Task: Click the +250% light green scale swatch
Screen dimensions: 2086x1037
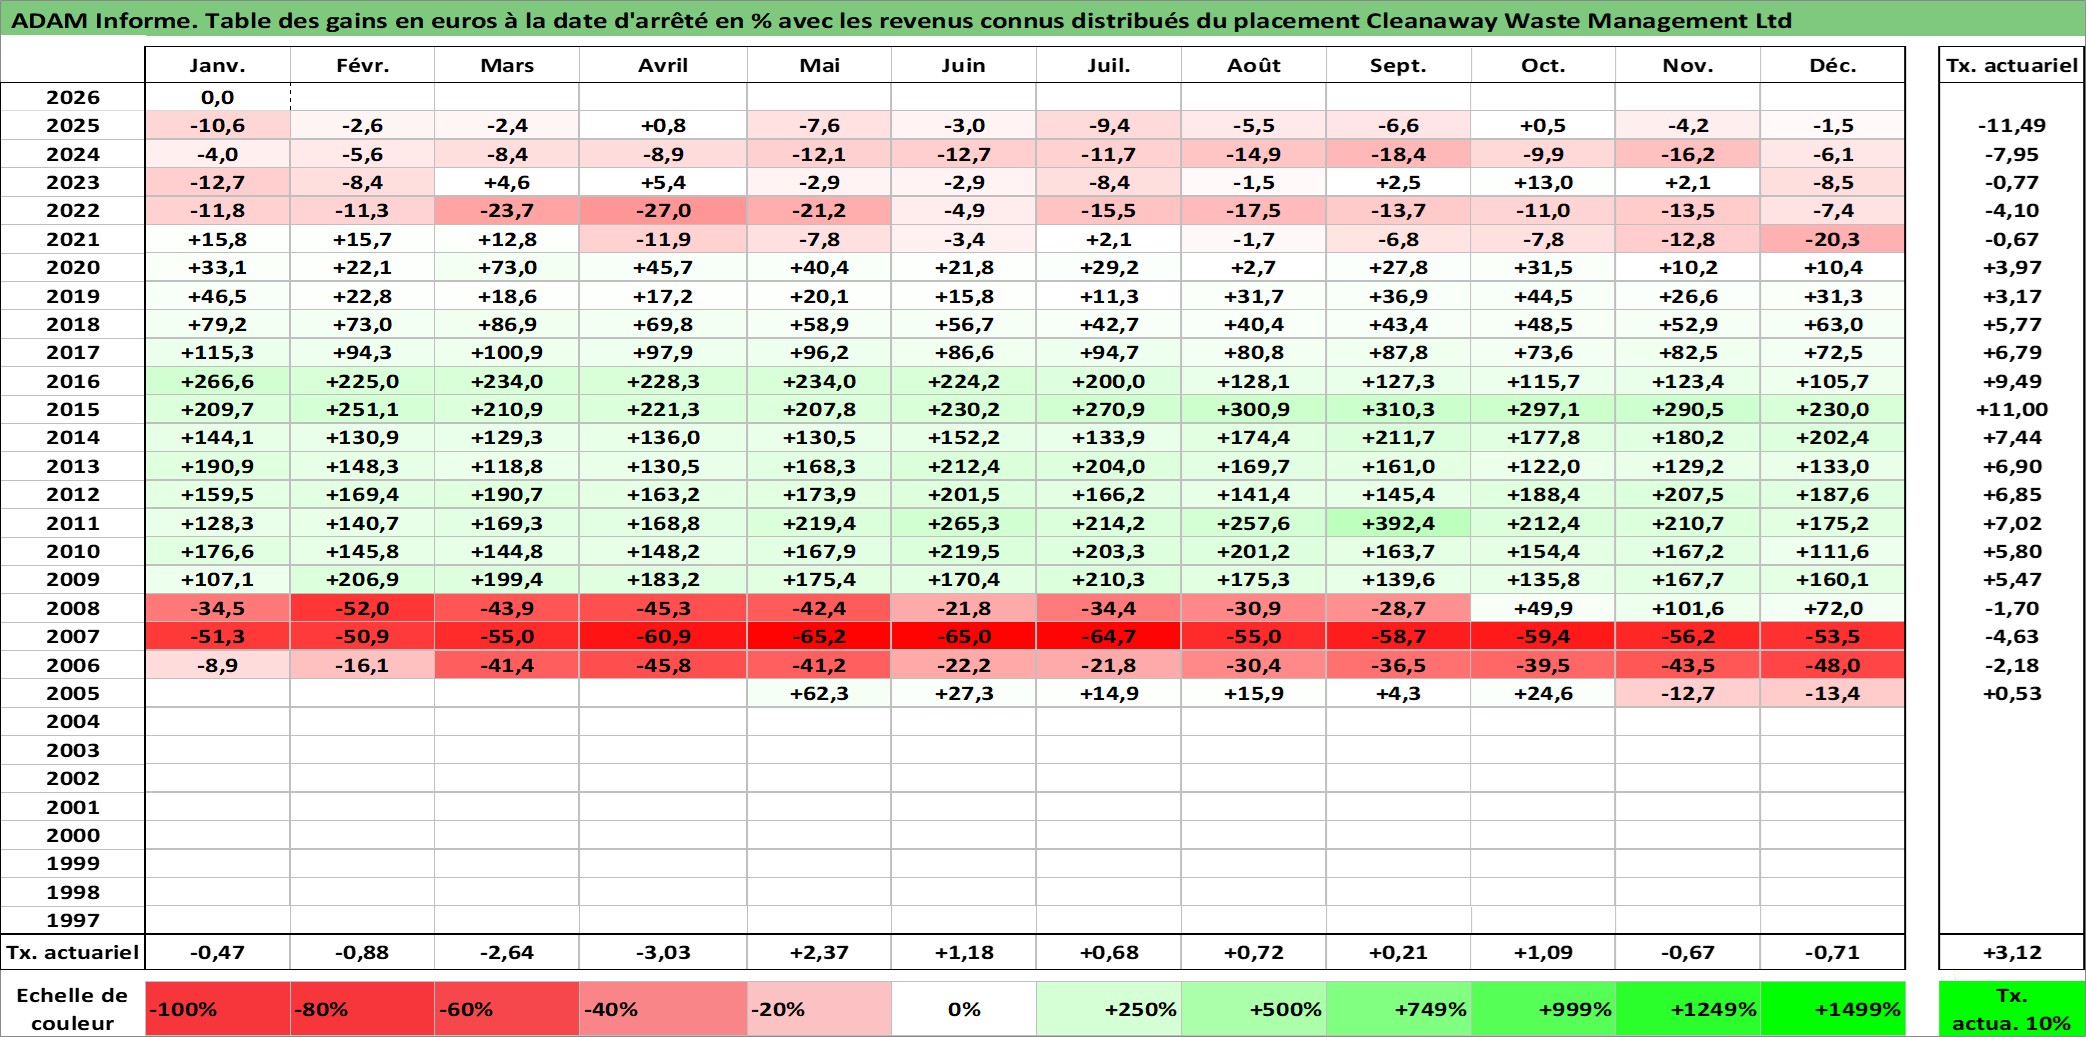Action: coord(1109,1009)
